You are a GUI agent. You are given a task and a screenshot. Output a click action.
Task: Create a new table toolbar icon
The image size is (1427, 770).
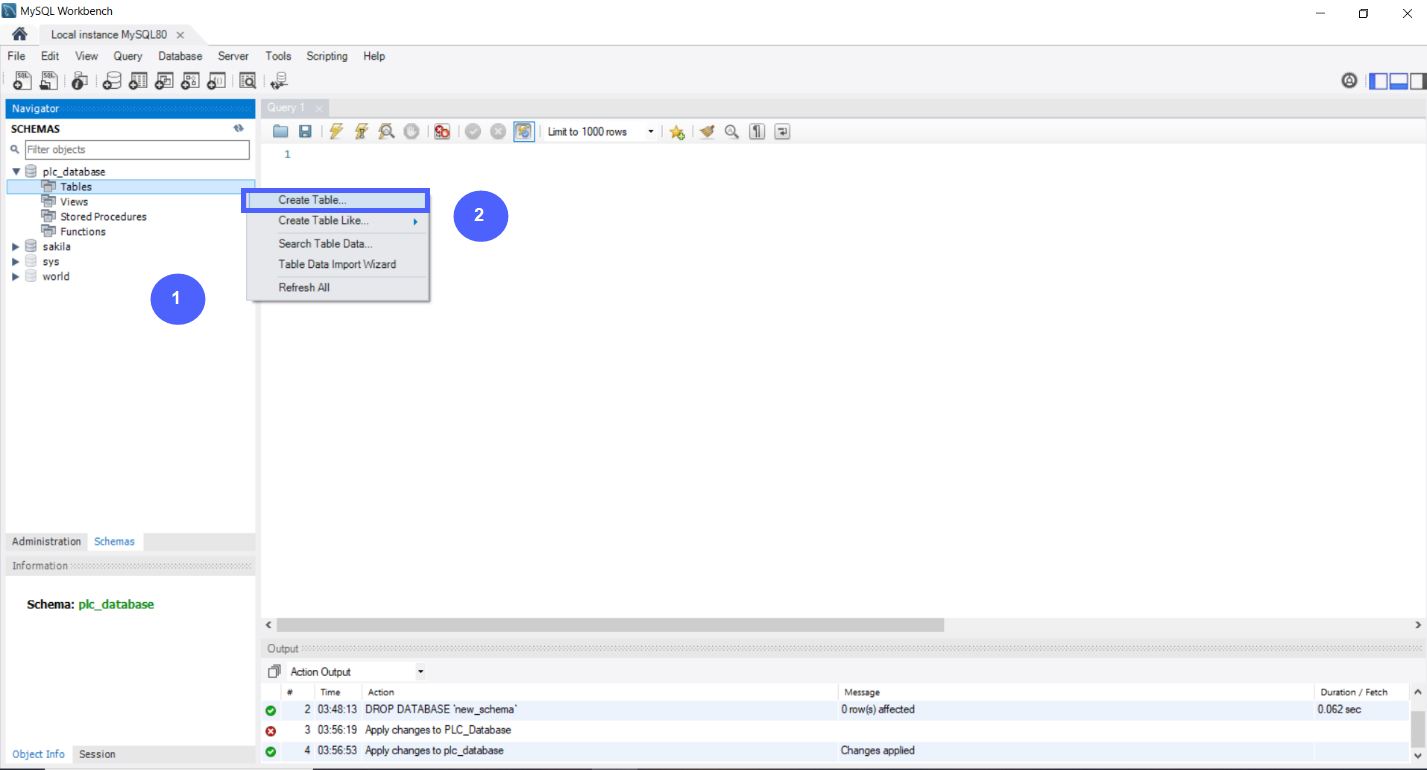click(138, 81)
